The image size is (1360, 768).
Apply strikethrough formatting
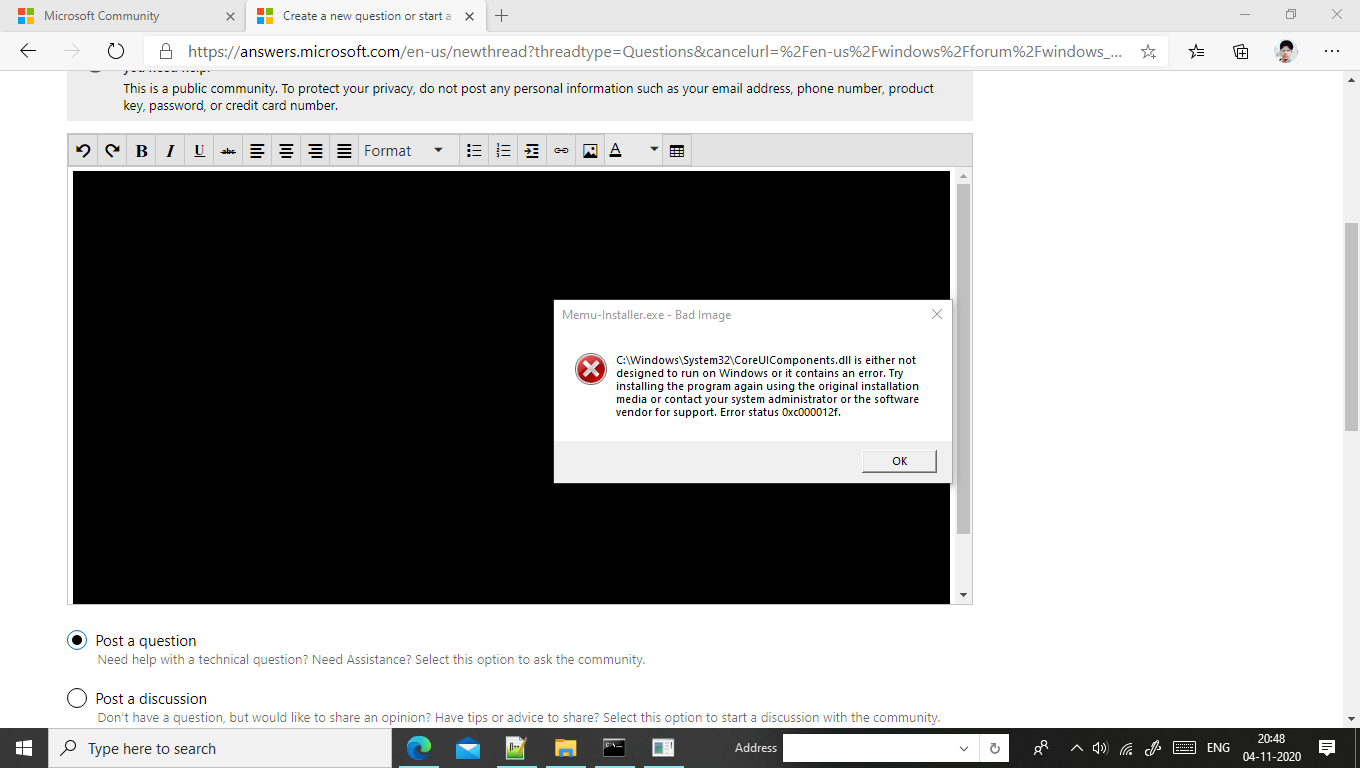pos(228,151)
